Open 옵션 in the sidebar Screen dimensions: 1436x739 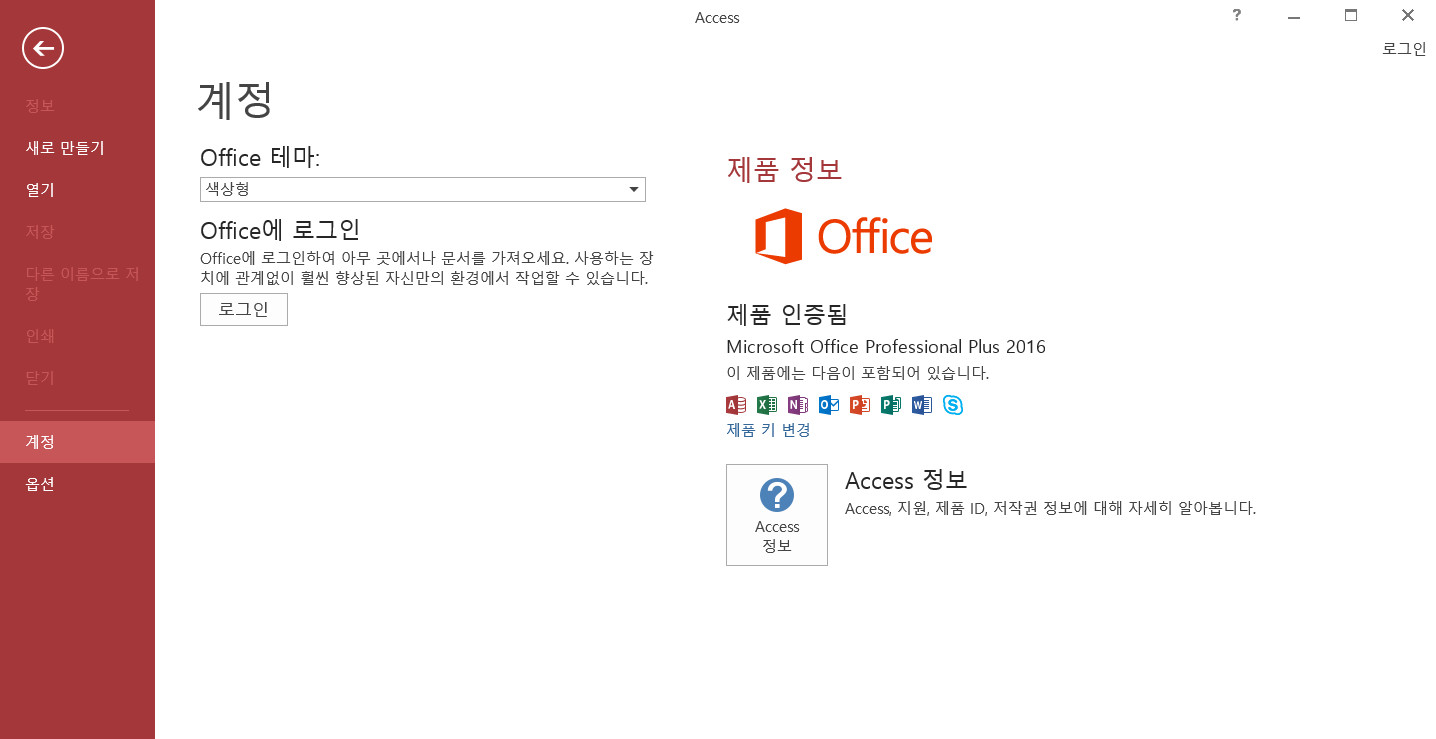[x=77, y=484]
